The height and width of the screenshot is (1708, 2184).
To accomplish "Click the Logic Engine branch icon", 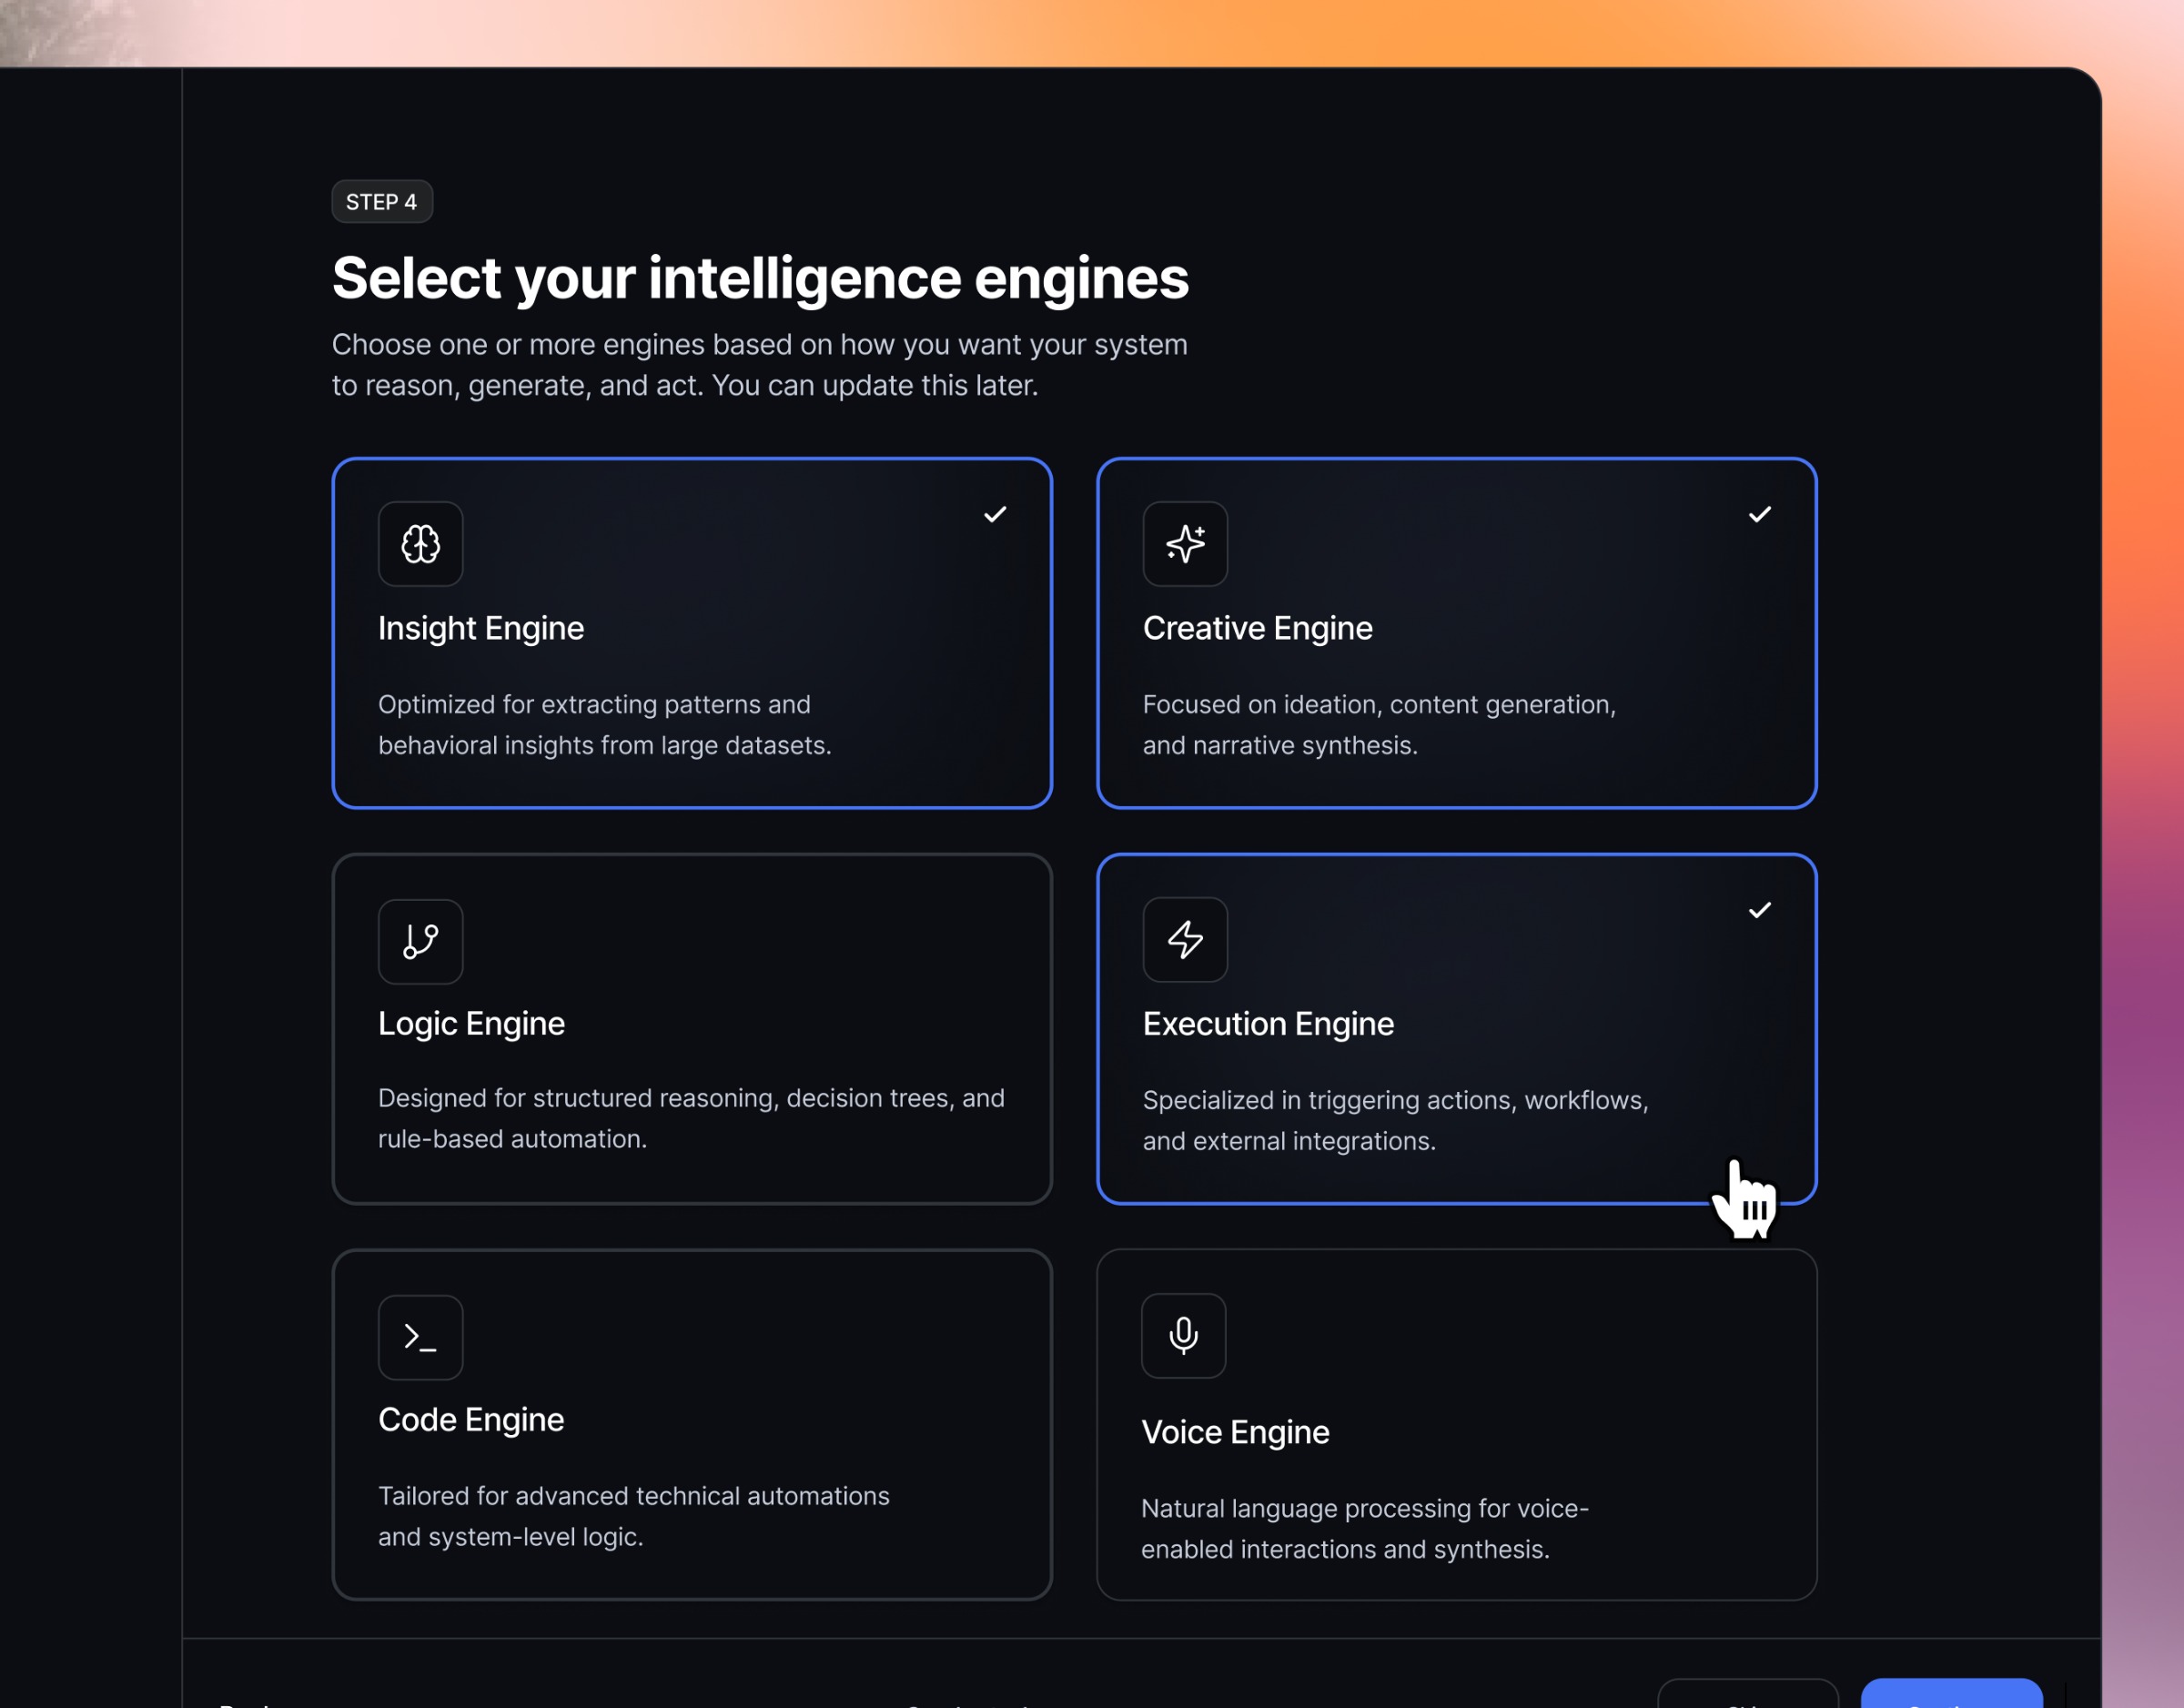I will coord(420,941).
